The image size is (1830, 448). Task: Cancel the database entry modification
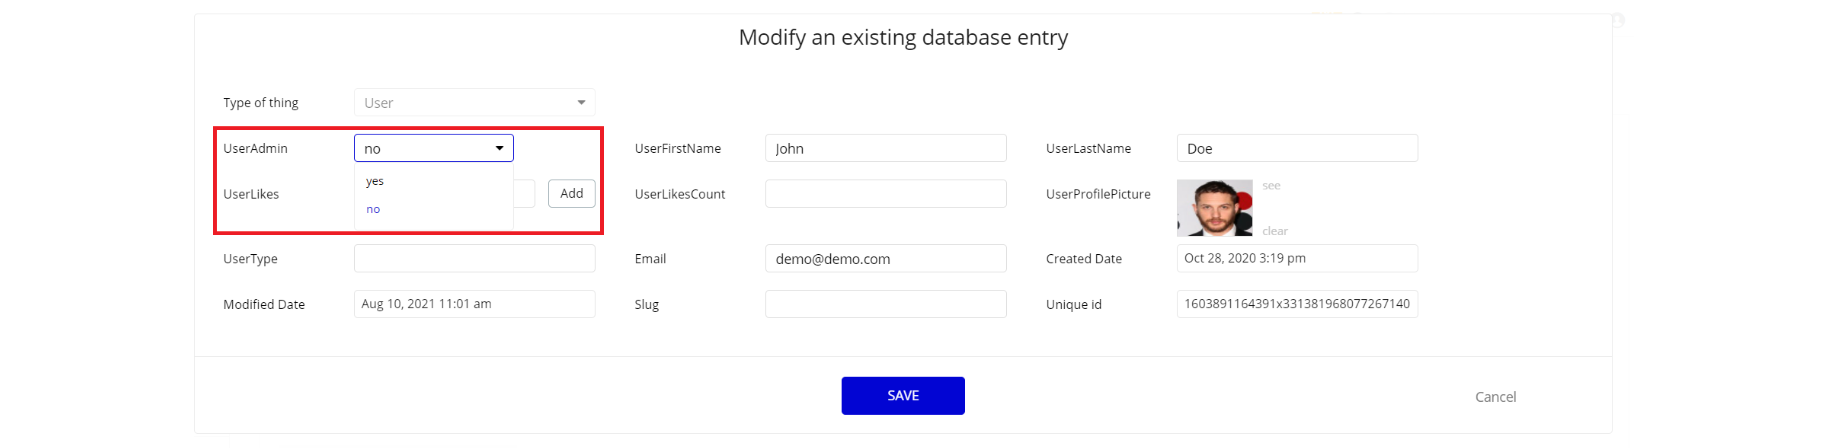1496,397
